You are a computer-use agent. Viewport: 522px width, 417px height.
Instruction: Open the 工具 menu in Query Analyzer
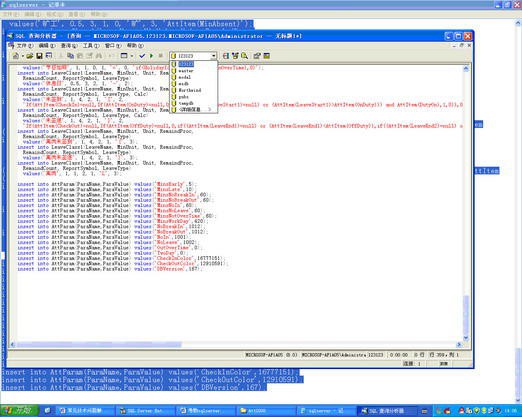point(91,46)
